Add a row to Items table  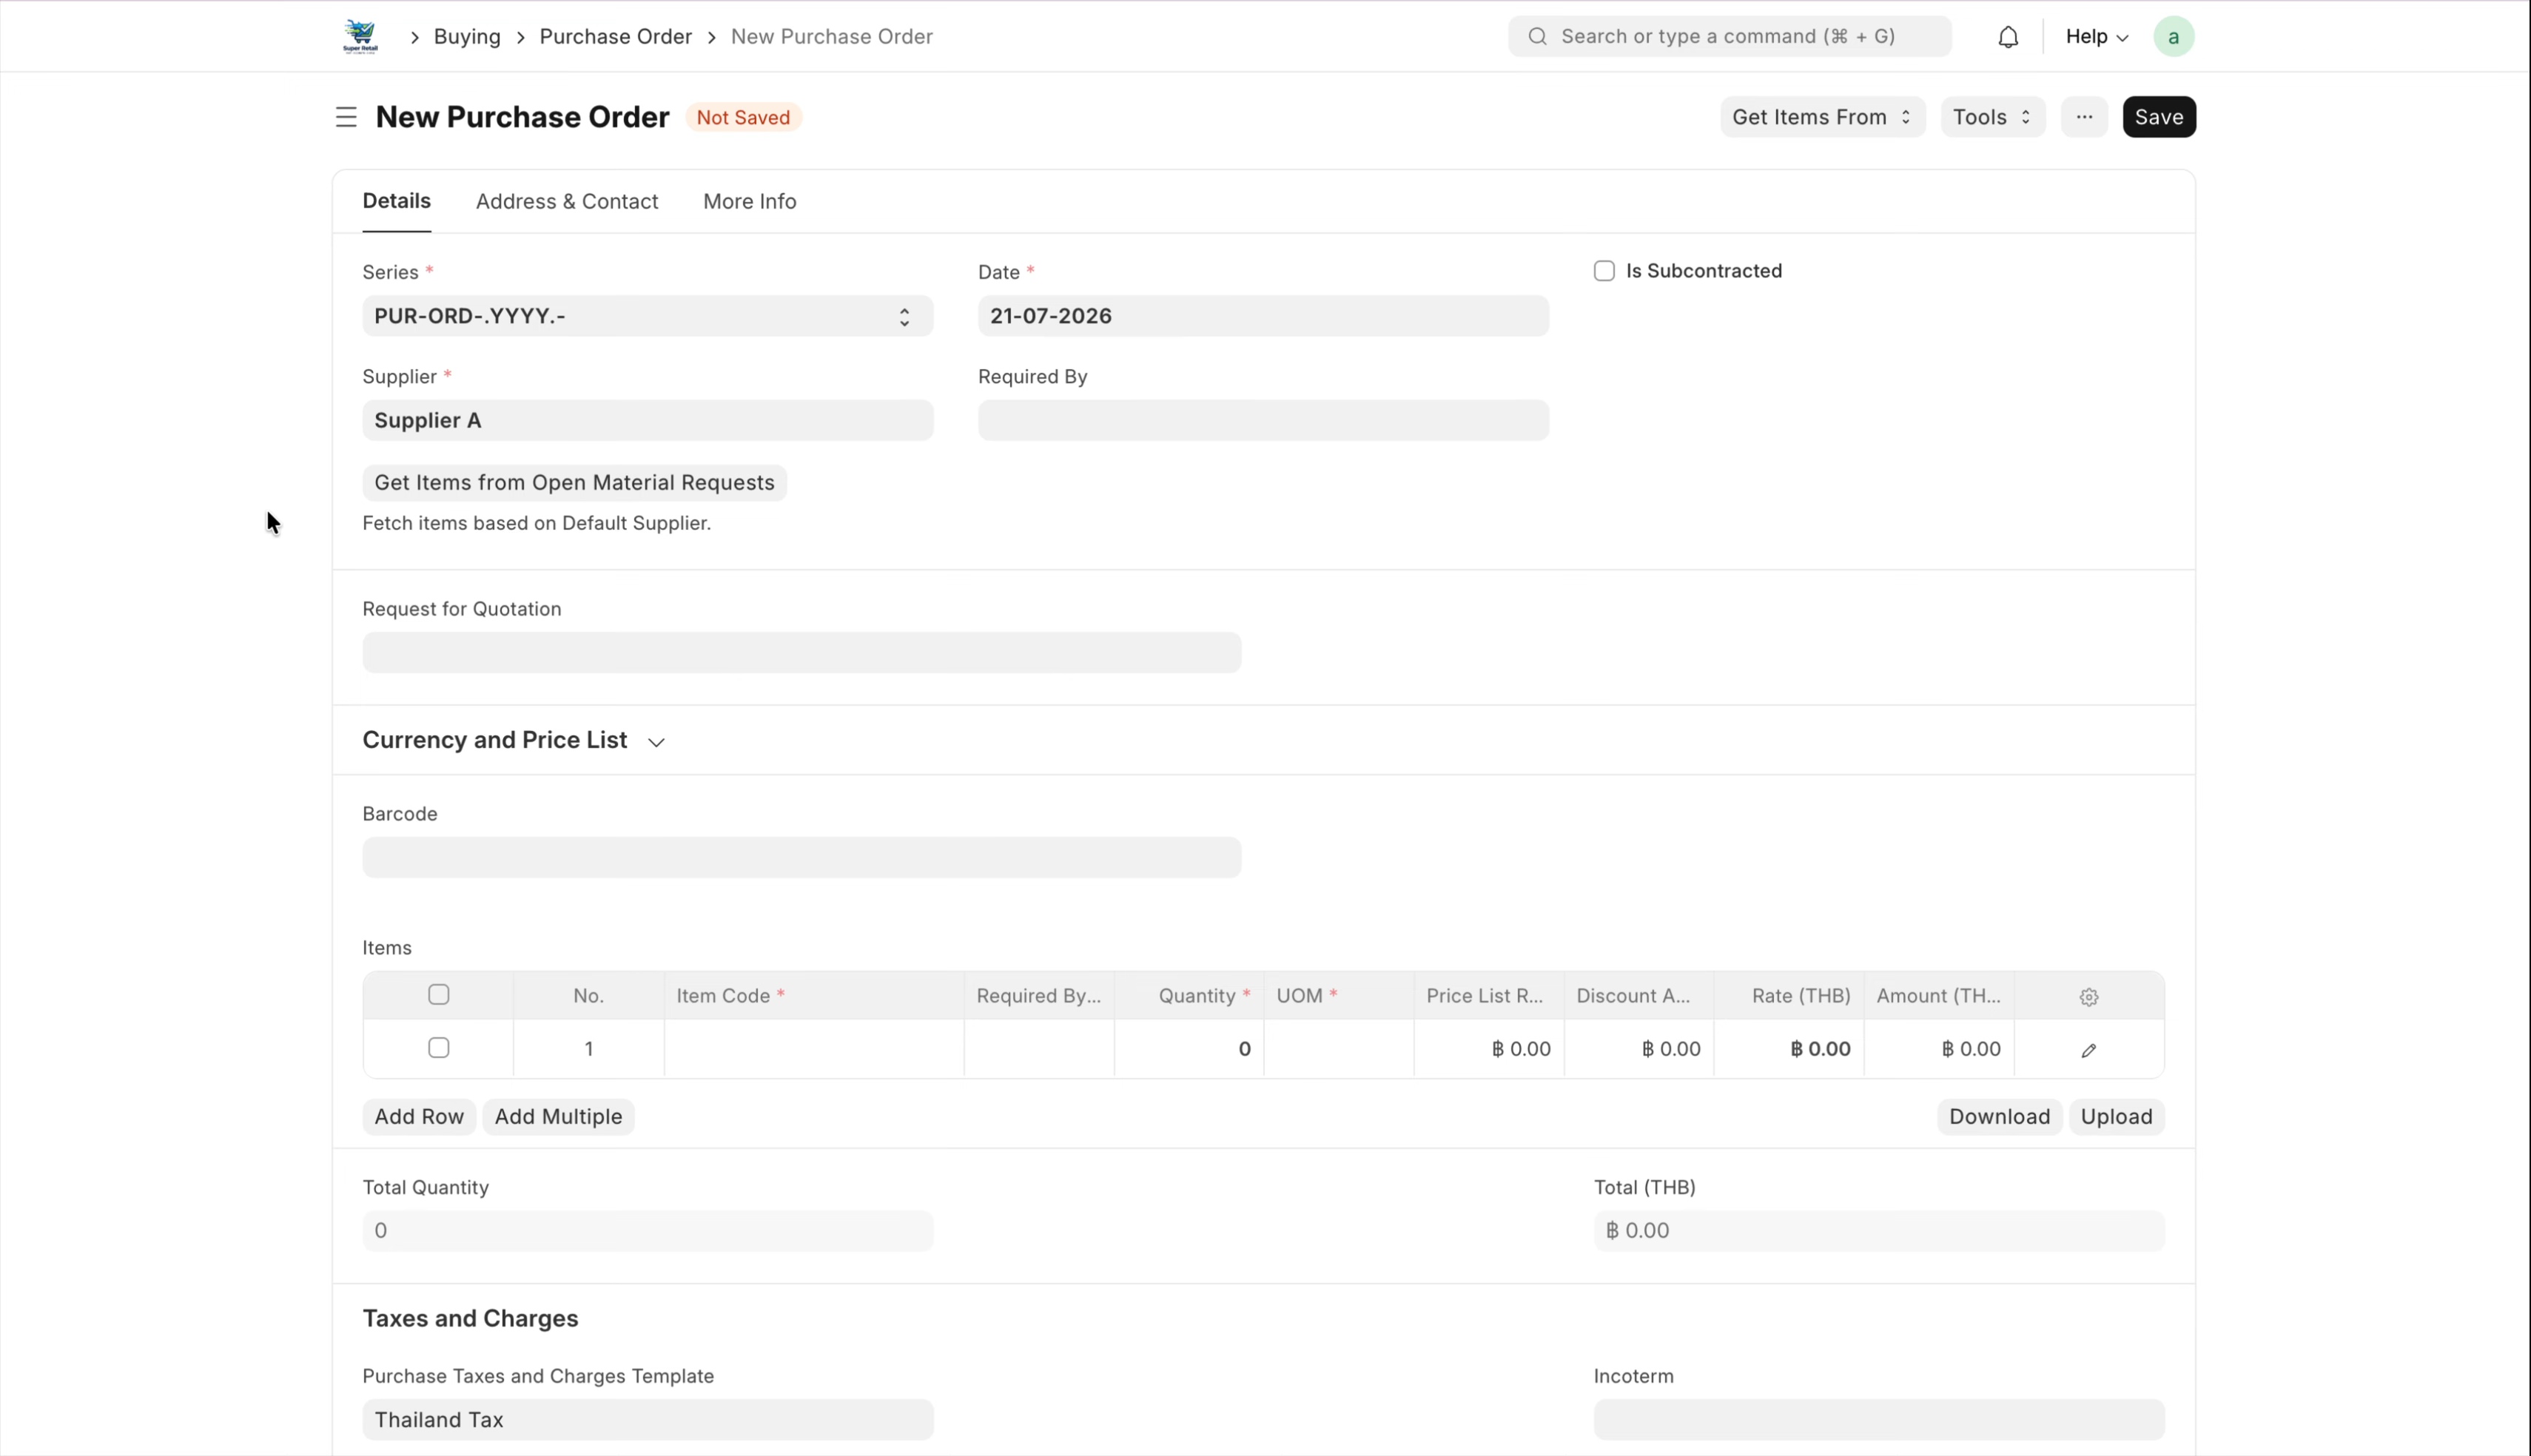(418, 1117)
